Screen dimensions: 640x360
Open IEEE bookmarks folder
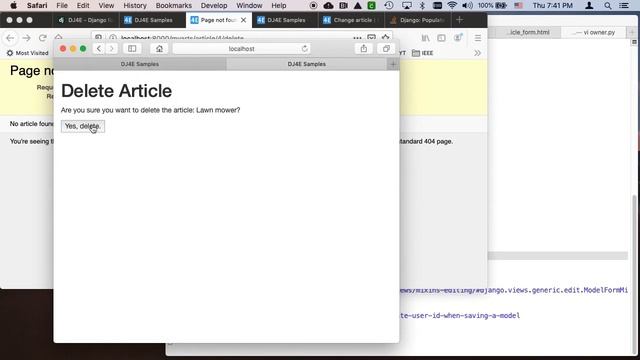pyautogui.click(x=422, y=53)
